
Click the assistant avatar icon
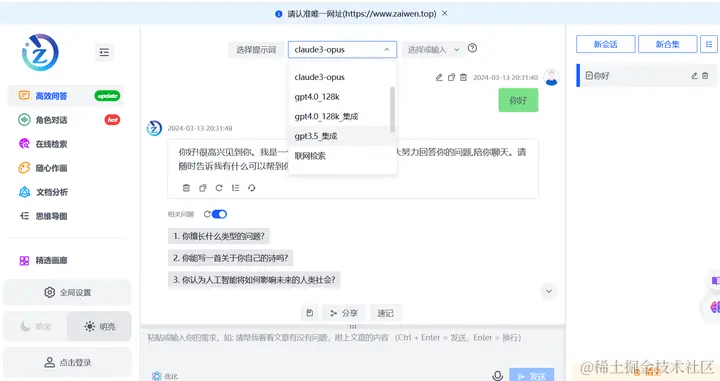(x=154, y=128)
